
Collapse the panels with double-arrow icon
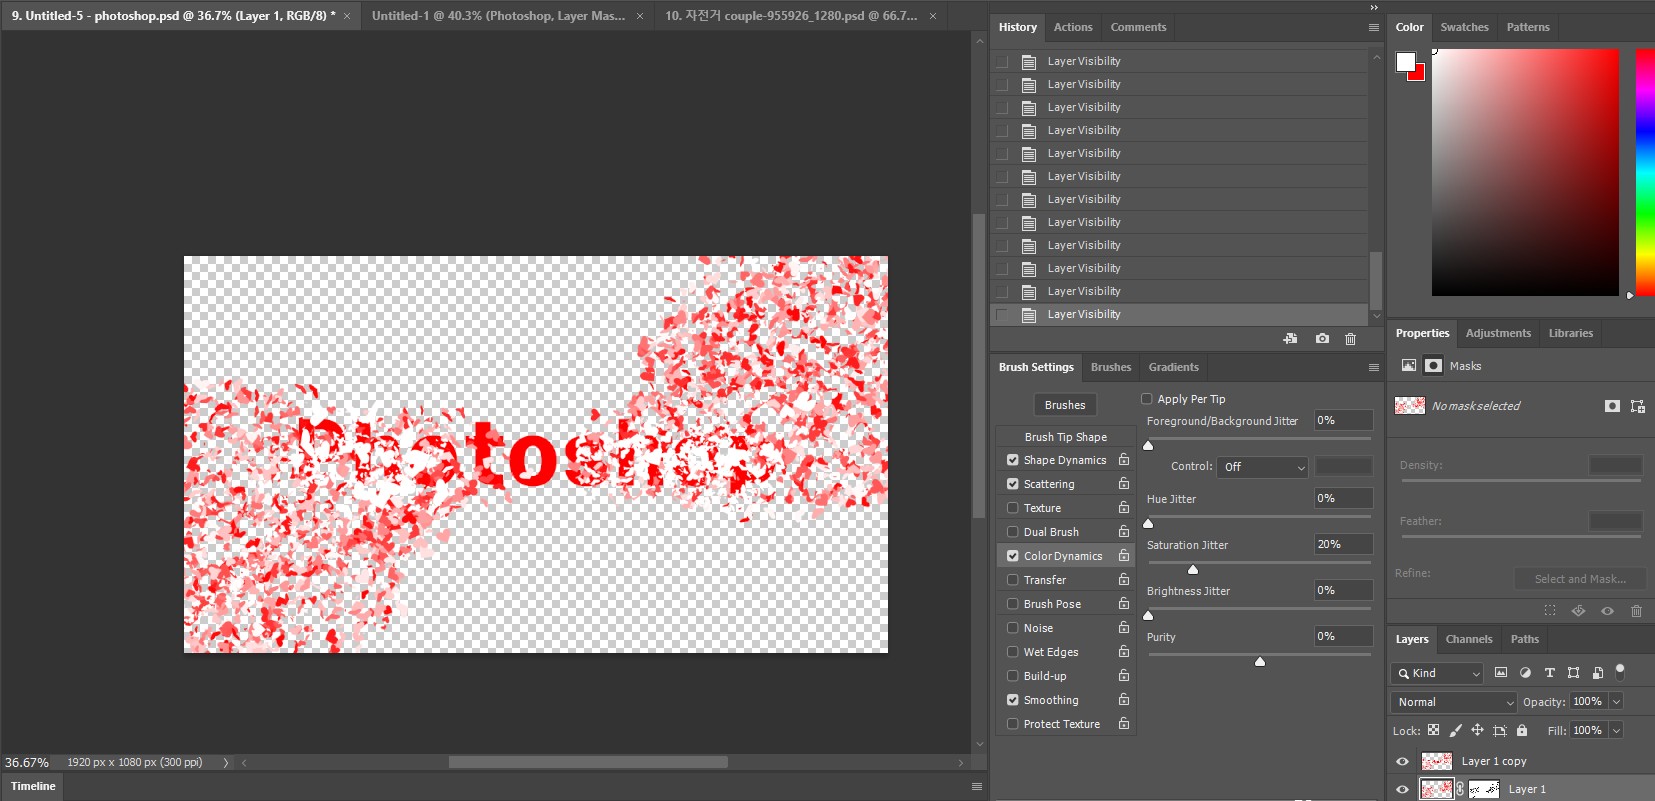1374,7
